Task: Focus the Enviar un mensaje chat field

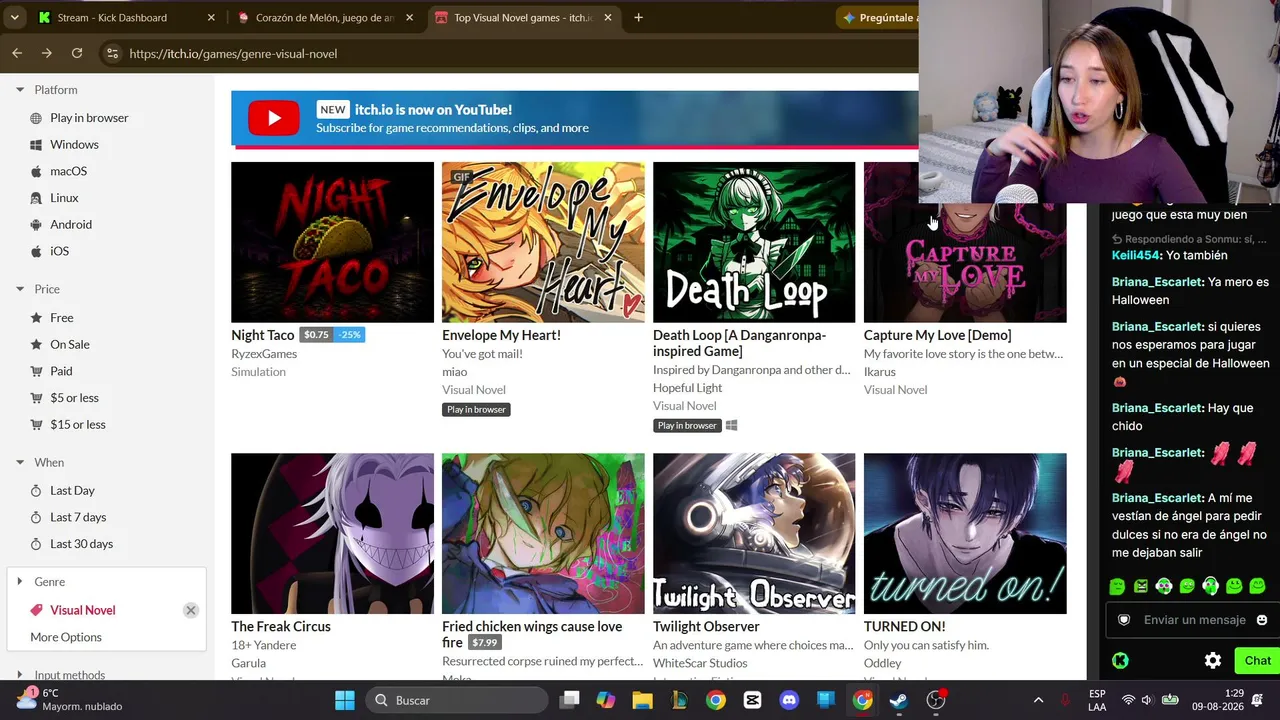Action: [1194, 620]
